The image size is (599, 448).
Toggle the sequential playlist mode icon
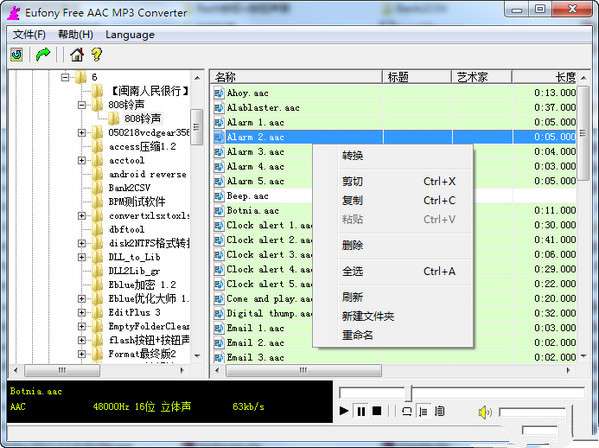tap(423, 411)
